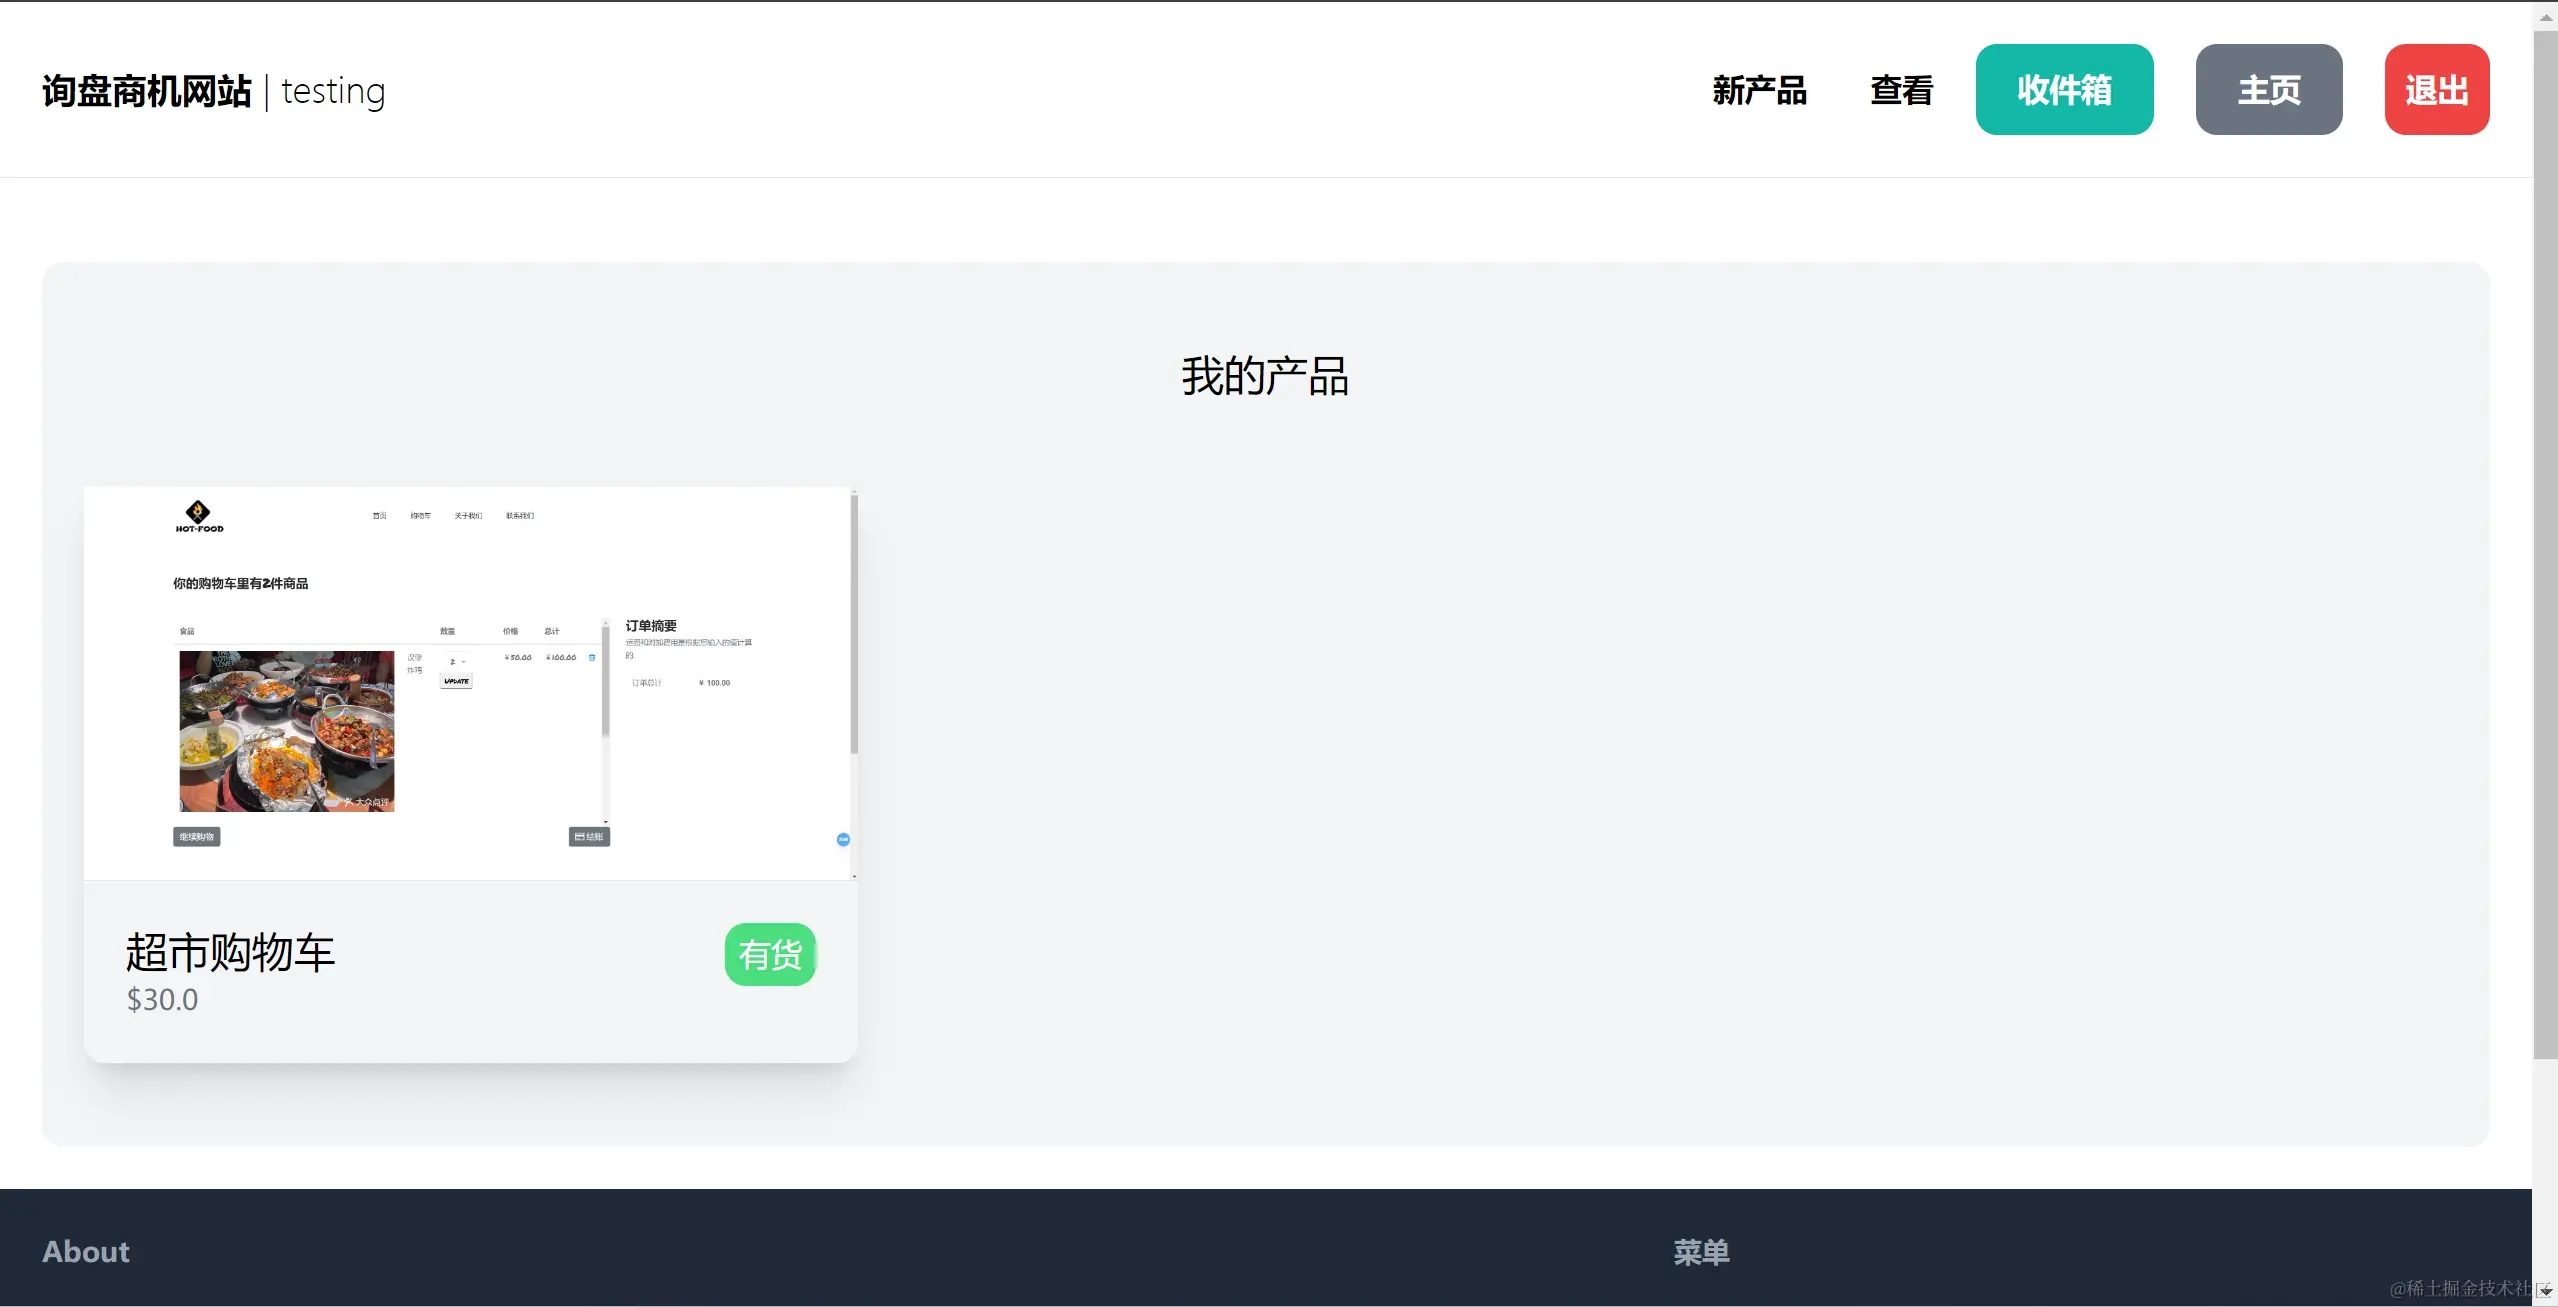
Task: Click the blue trash delete icon
Action: pos(592,658)
